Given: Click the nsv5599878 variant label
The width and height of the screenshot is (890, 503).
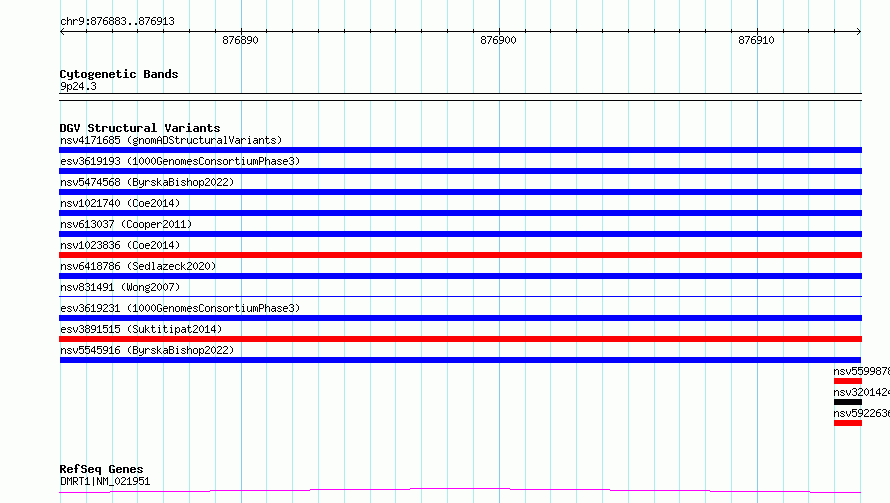Looking at the screenshot, I should [x=862, y=371].
